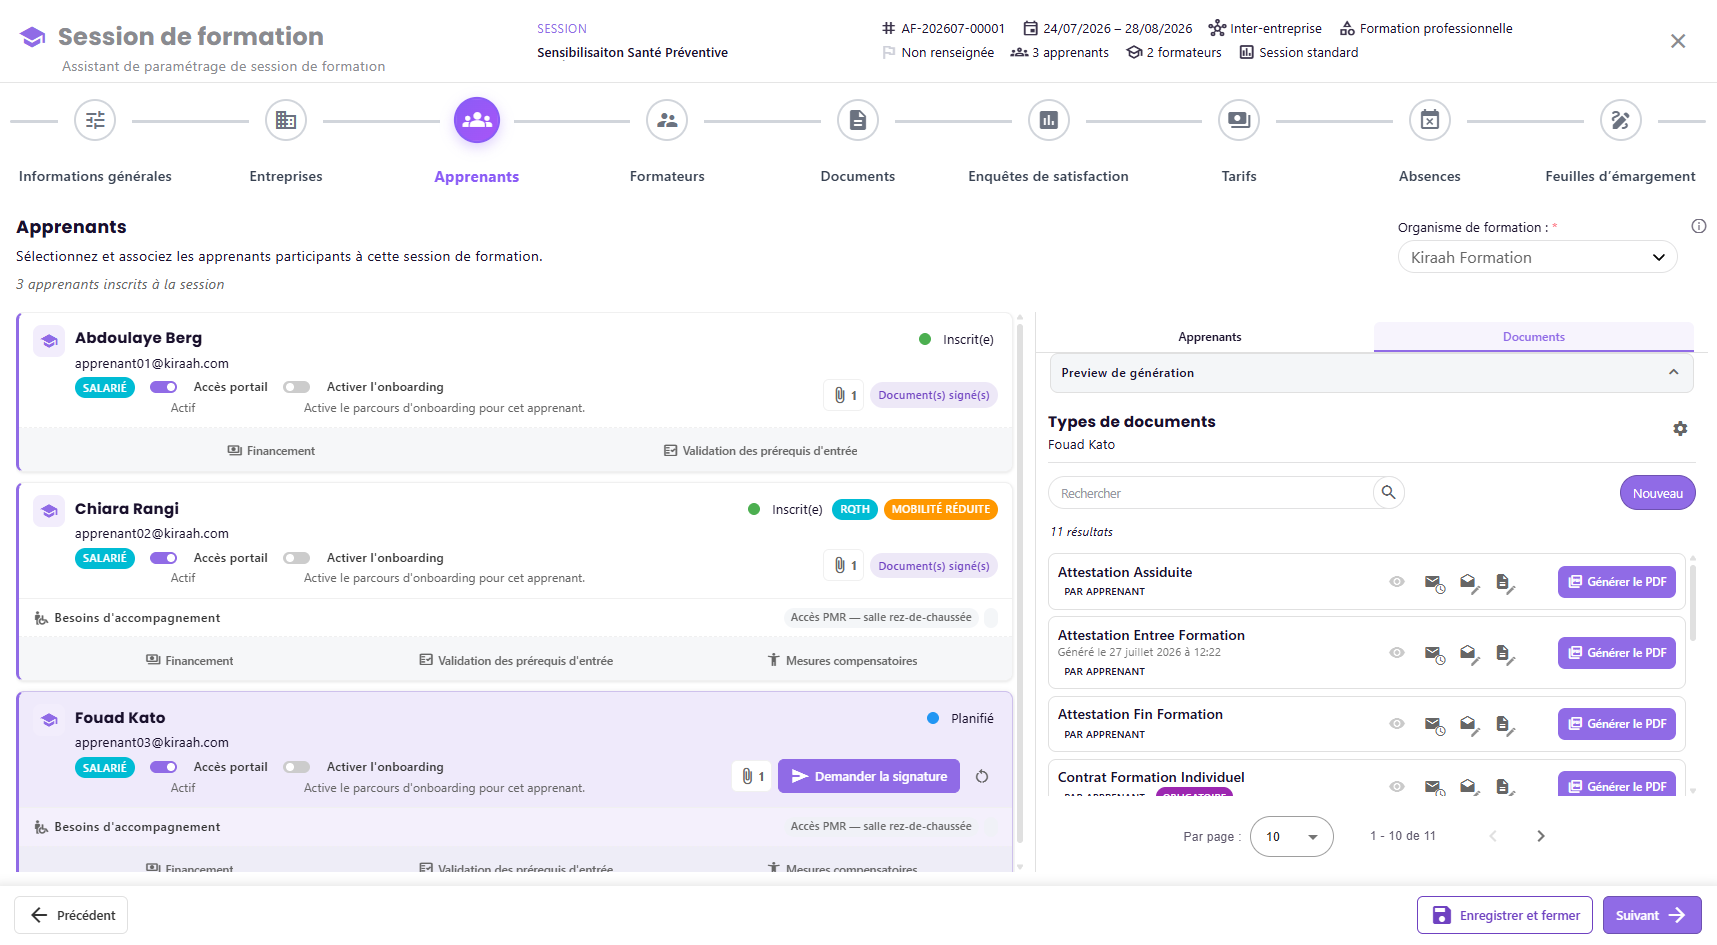1717x945 pixels.
Task: Expand Financement for Abdoulaye Berg
Action: [271, 451]
